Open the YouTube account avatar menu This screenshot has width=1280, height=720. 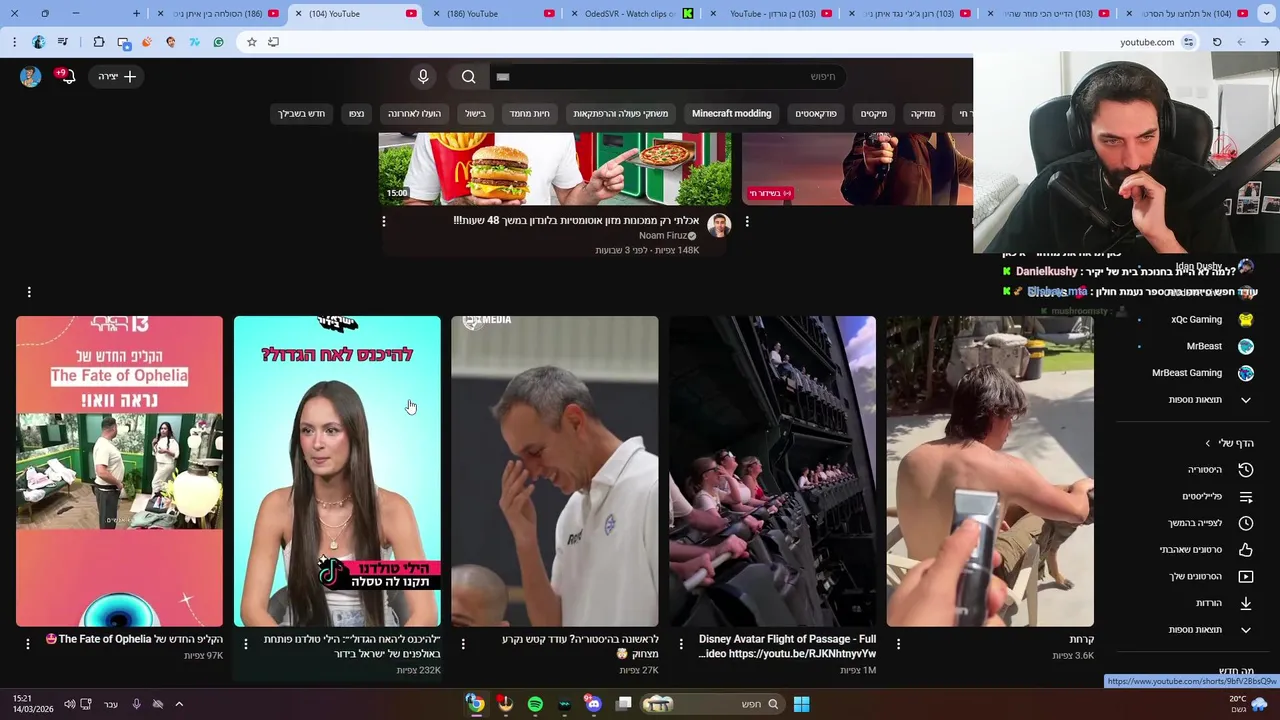30,77
